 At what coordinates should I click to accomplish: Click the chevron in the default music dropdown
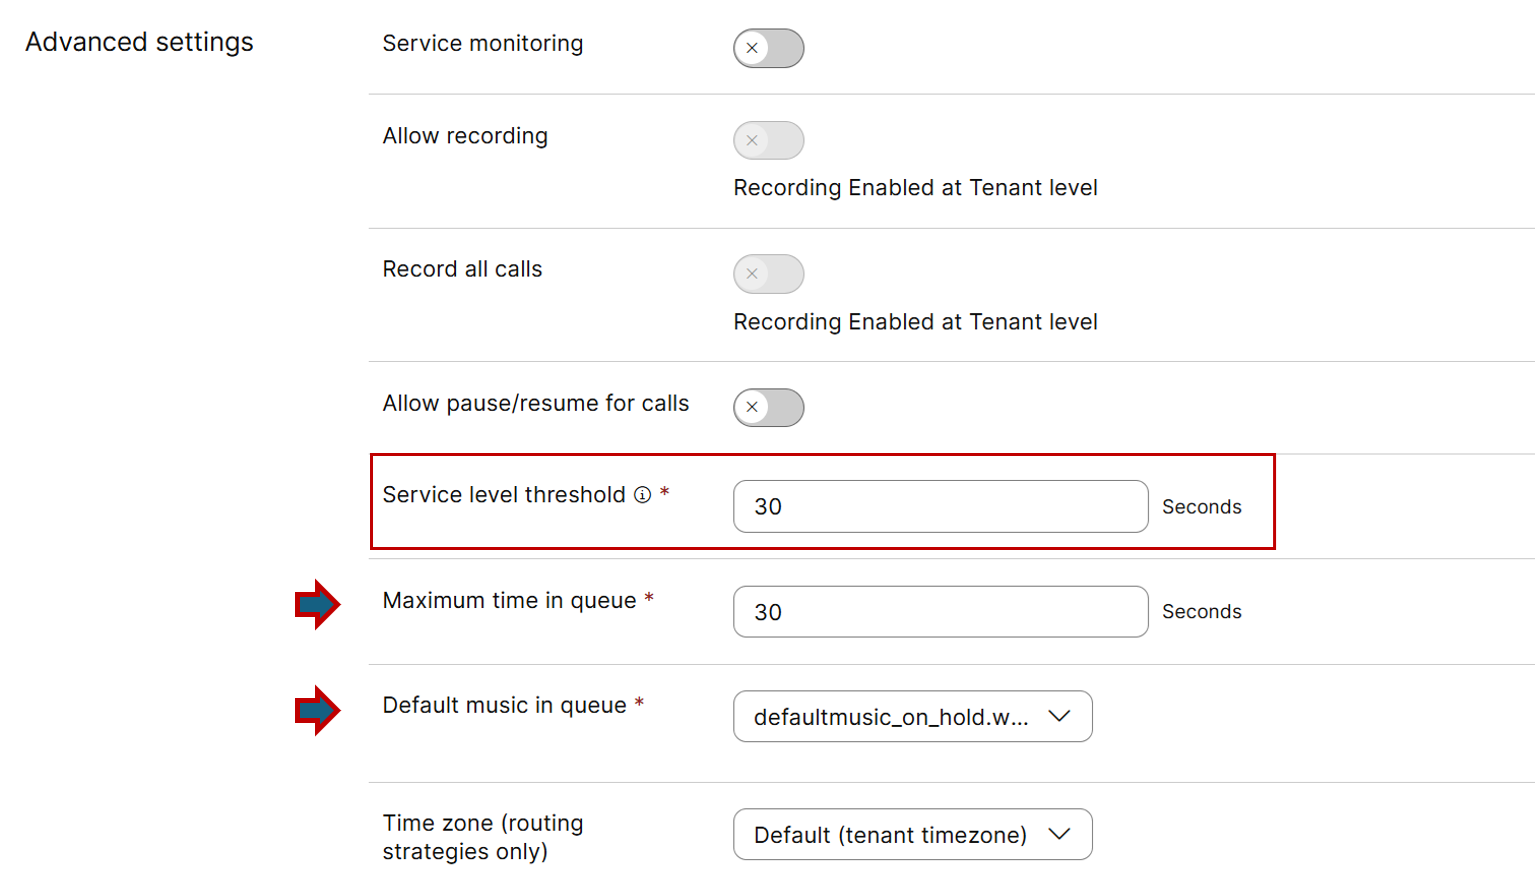tap(1059, 716)
